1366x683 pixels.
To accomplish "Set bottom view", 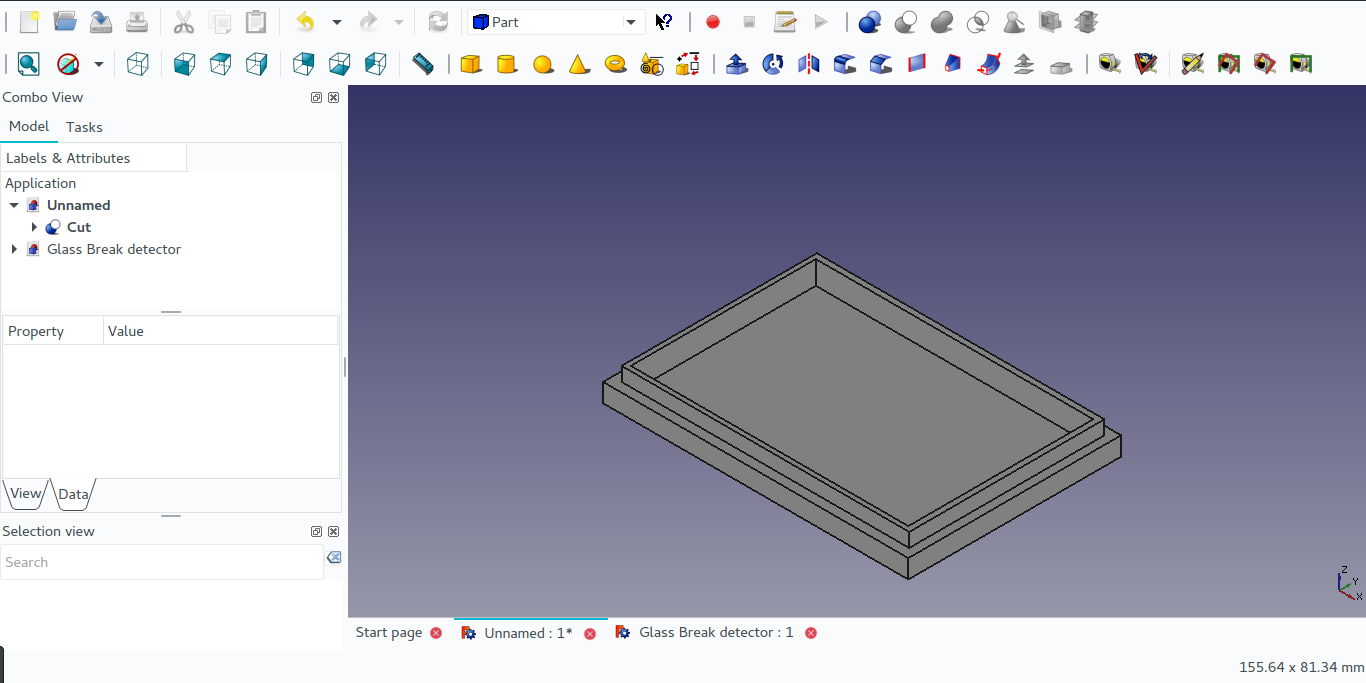I will [340, 64].
